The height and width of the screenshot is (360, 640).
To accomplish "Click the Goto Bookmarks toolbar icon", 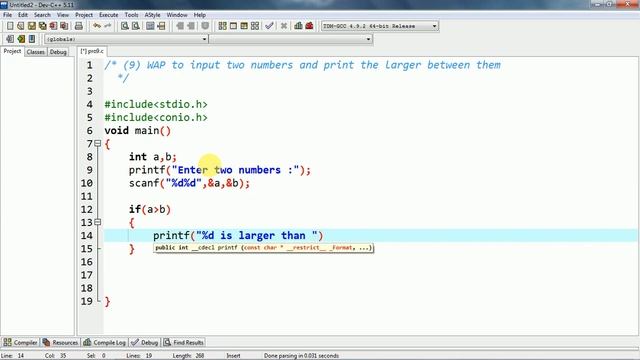I will [32, 39].
